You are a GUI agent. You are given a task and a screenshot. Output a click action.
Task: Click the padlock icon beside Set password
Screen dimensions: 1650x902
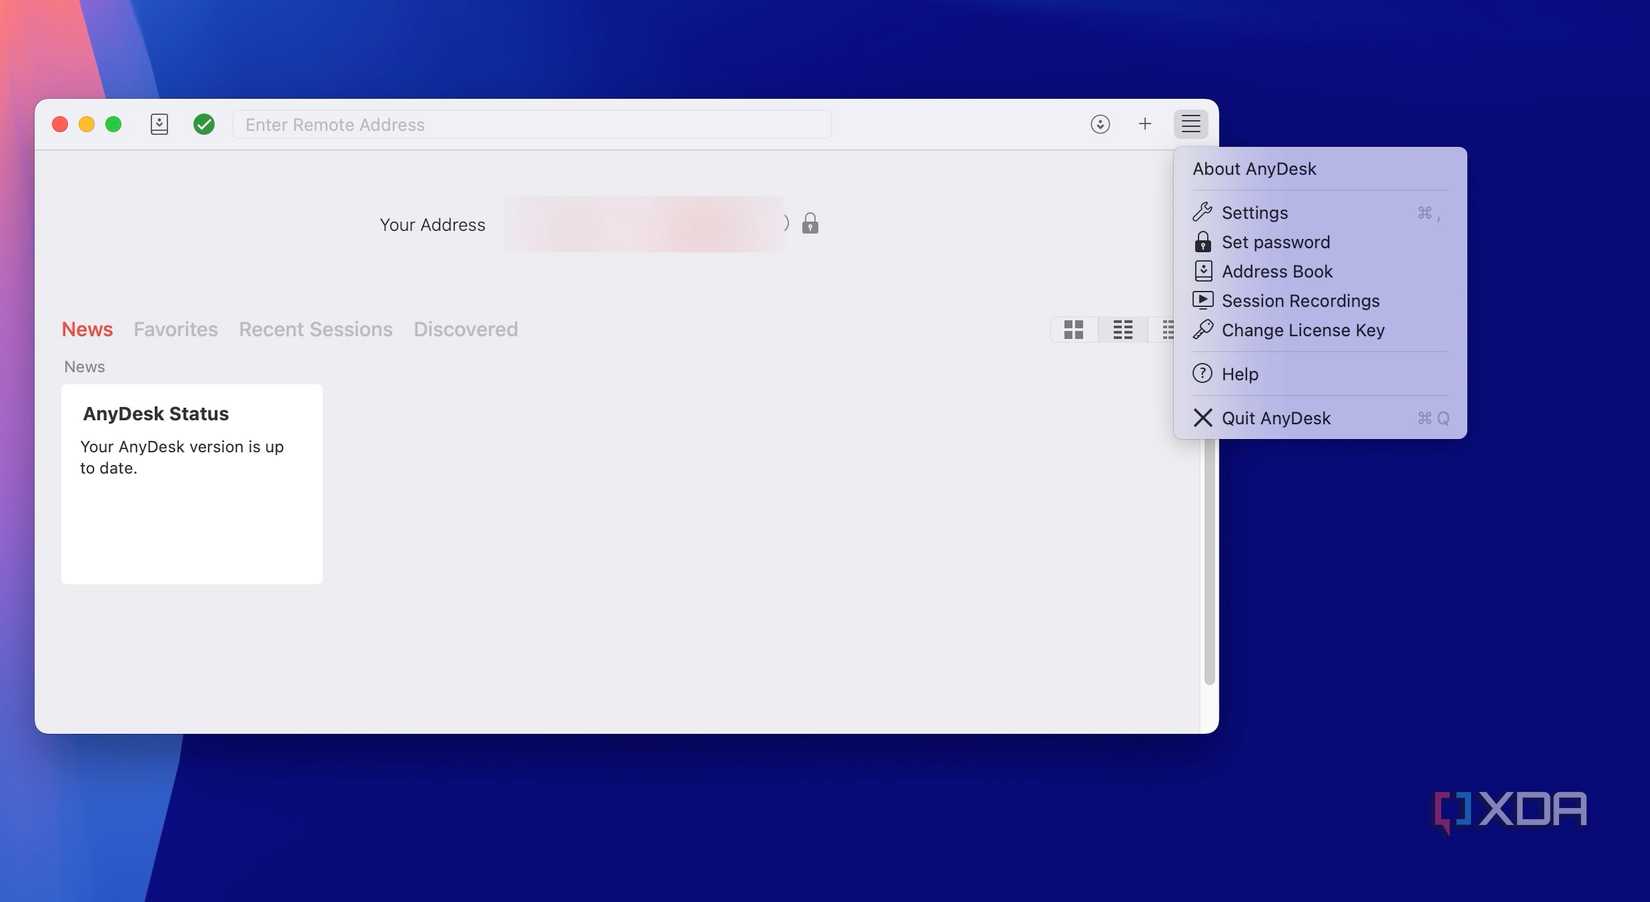[1202, 242]
